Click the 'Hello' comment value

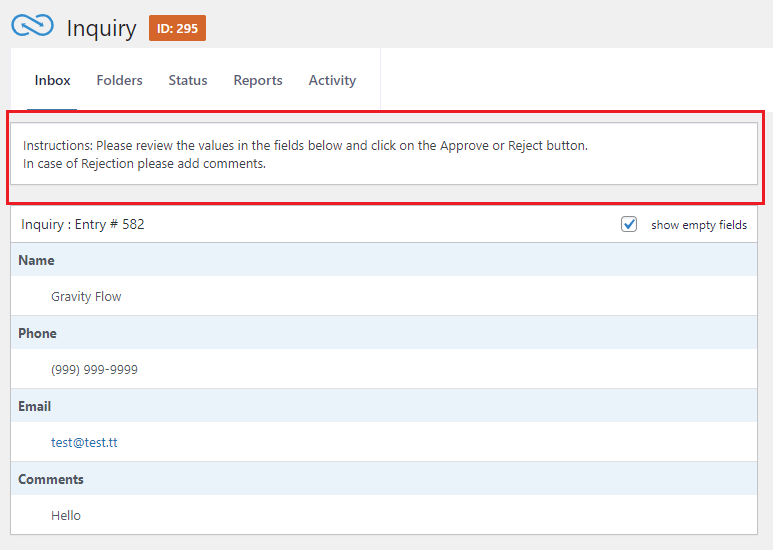click(x=66, y=515)
